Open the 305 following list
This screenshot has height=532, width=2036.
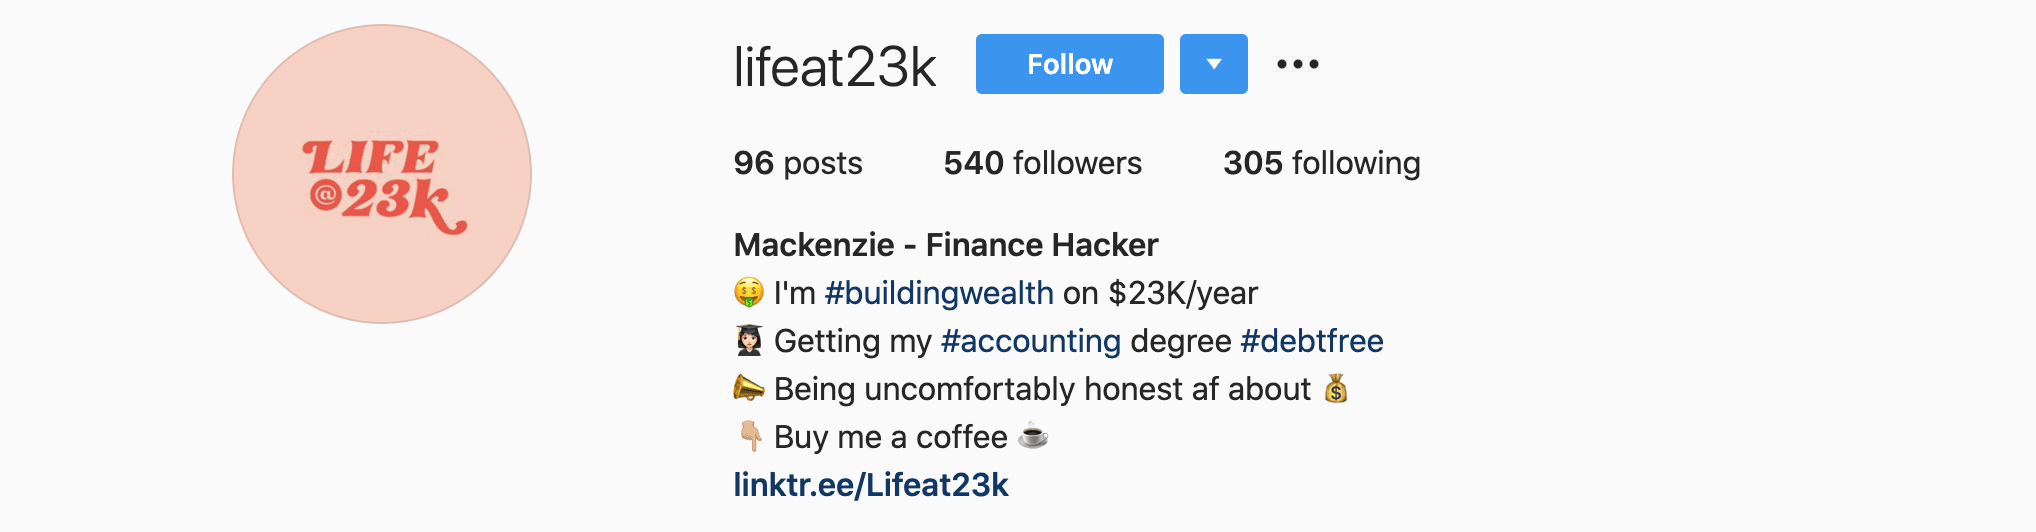click(1321, 163)
